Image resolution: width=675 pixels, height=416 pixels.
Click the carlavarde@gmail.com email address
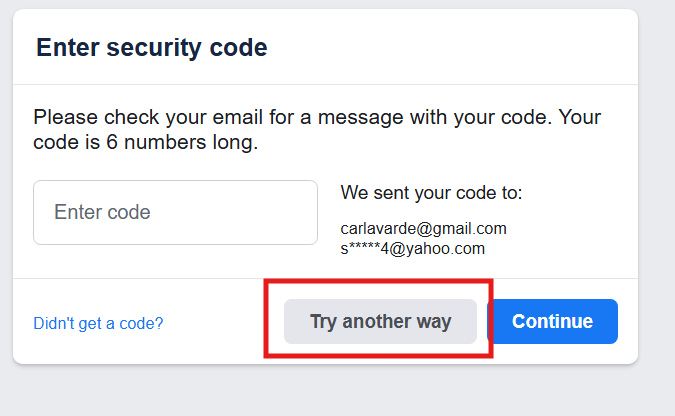(x=423, y=228)
